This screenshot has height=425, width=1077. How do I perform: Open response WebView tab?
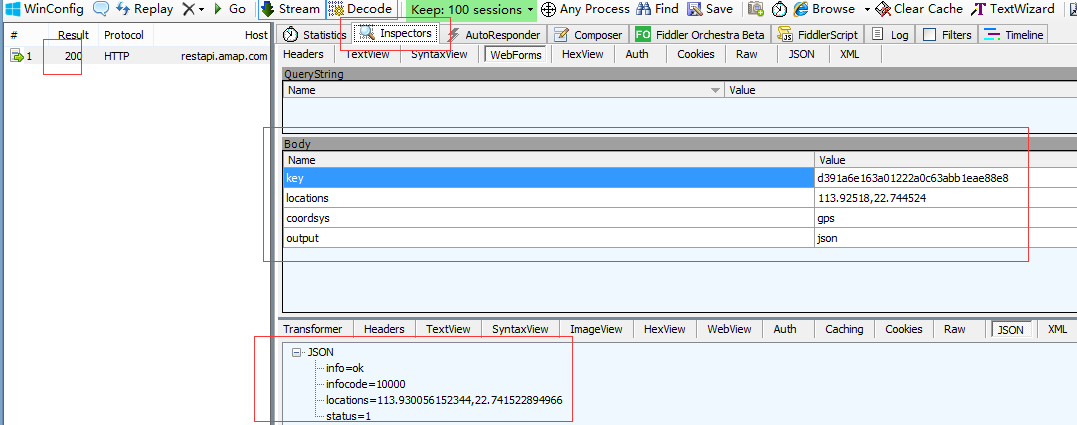click(x=729, y=329)
